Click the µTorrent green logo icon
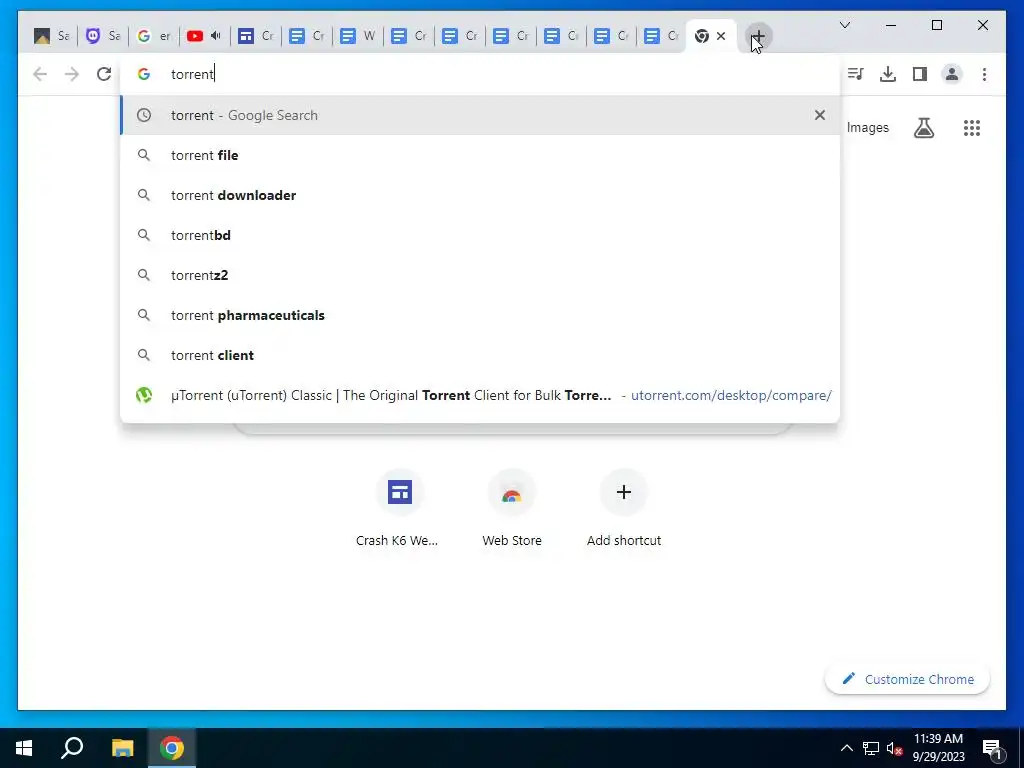The height and width of the screenshot is (768, 1024). (144, 395)
